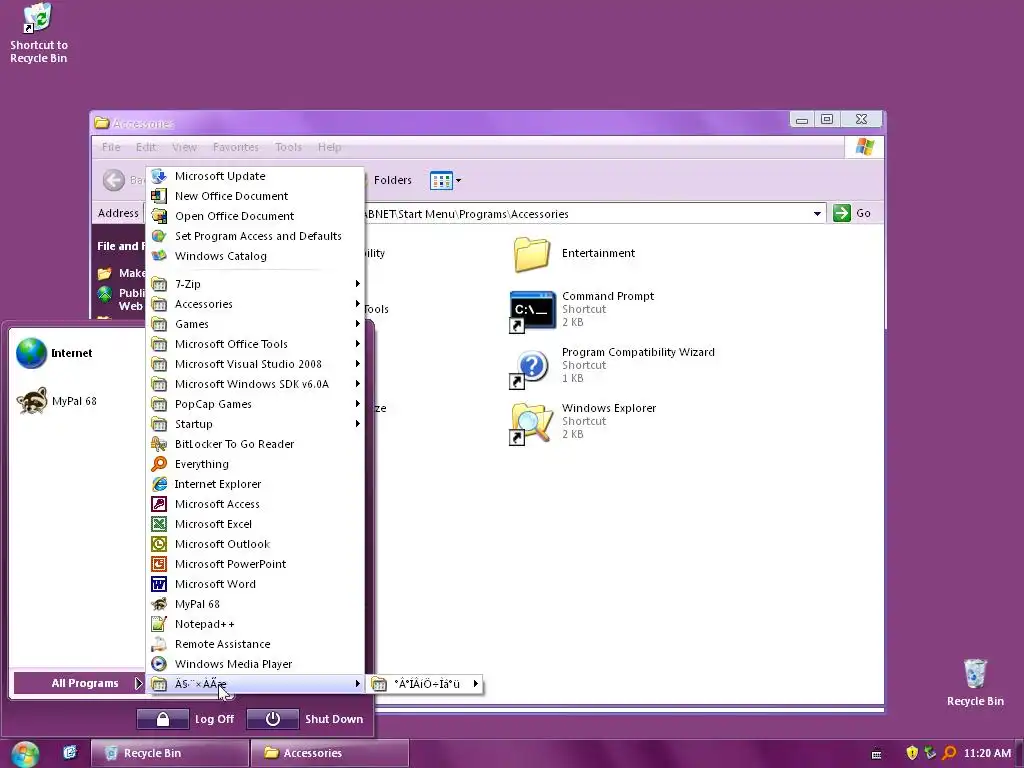Open Windows Explorer shortcut in Accessories
This screenshot has height=768, width=1024.
pyautogui.click(x=583, y=422)
